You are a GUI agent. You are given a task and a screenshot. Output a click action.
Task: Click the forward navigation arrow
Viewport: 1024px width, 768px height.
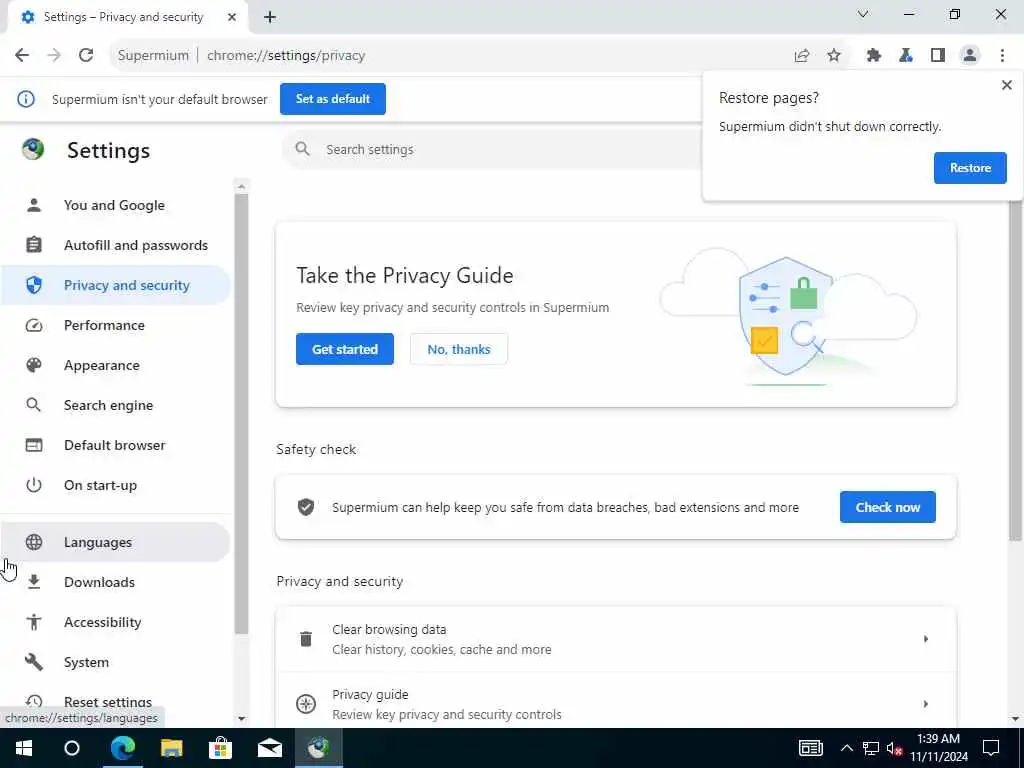pos(54,56)
